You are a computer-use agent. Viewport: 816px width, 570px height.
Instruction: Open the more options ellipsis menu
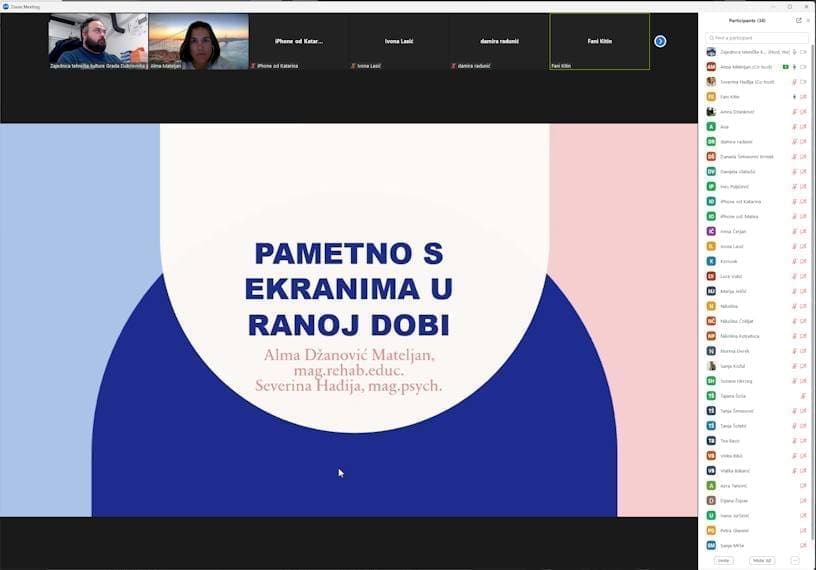[x=795, y=560]
